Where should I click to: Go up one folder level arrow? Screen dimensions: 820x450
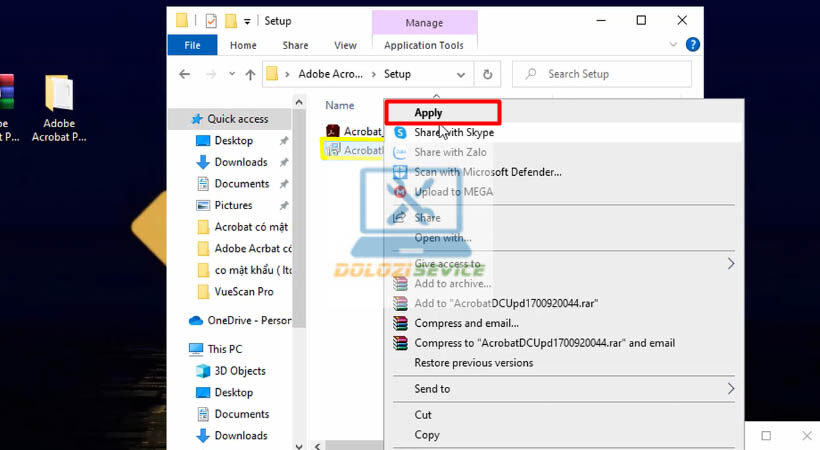point(250,74)
